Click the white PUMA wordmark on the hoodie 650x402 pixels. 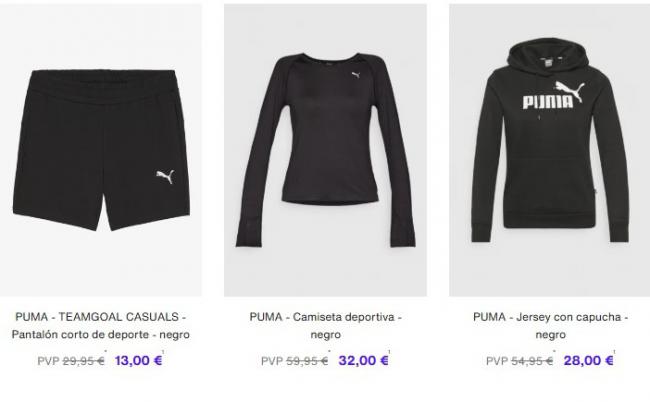[548, 102]
